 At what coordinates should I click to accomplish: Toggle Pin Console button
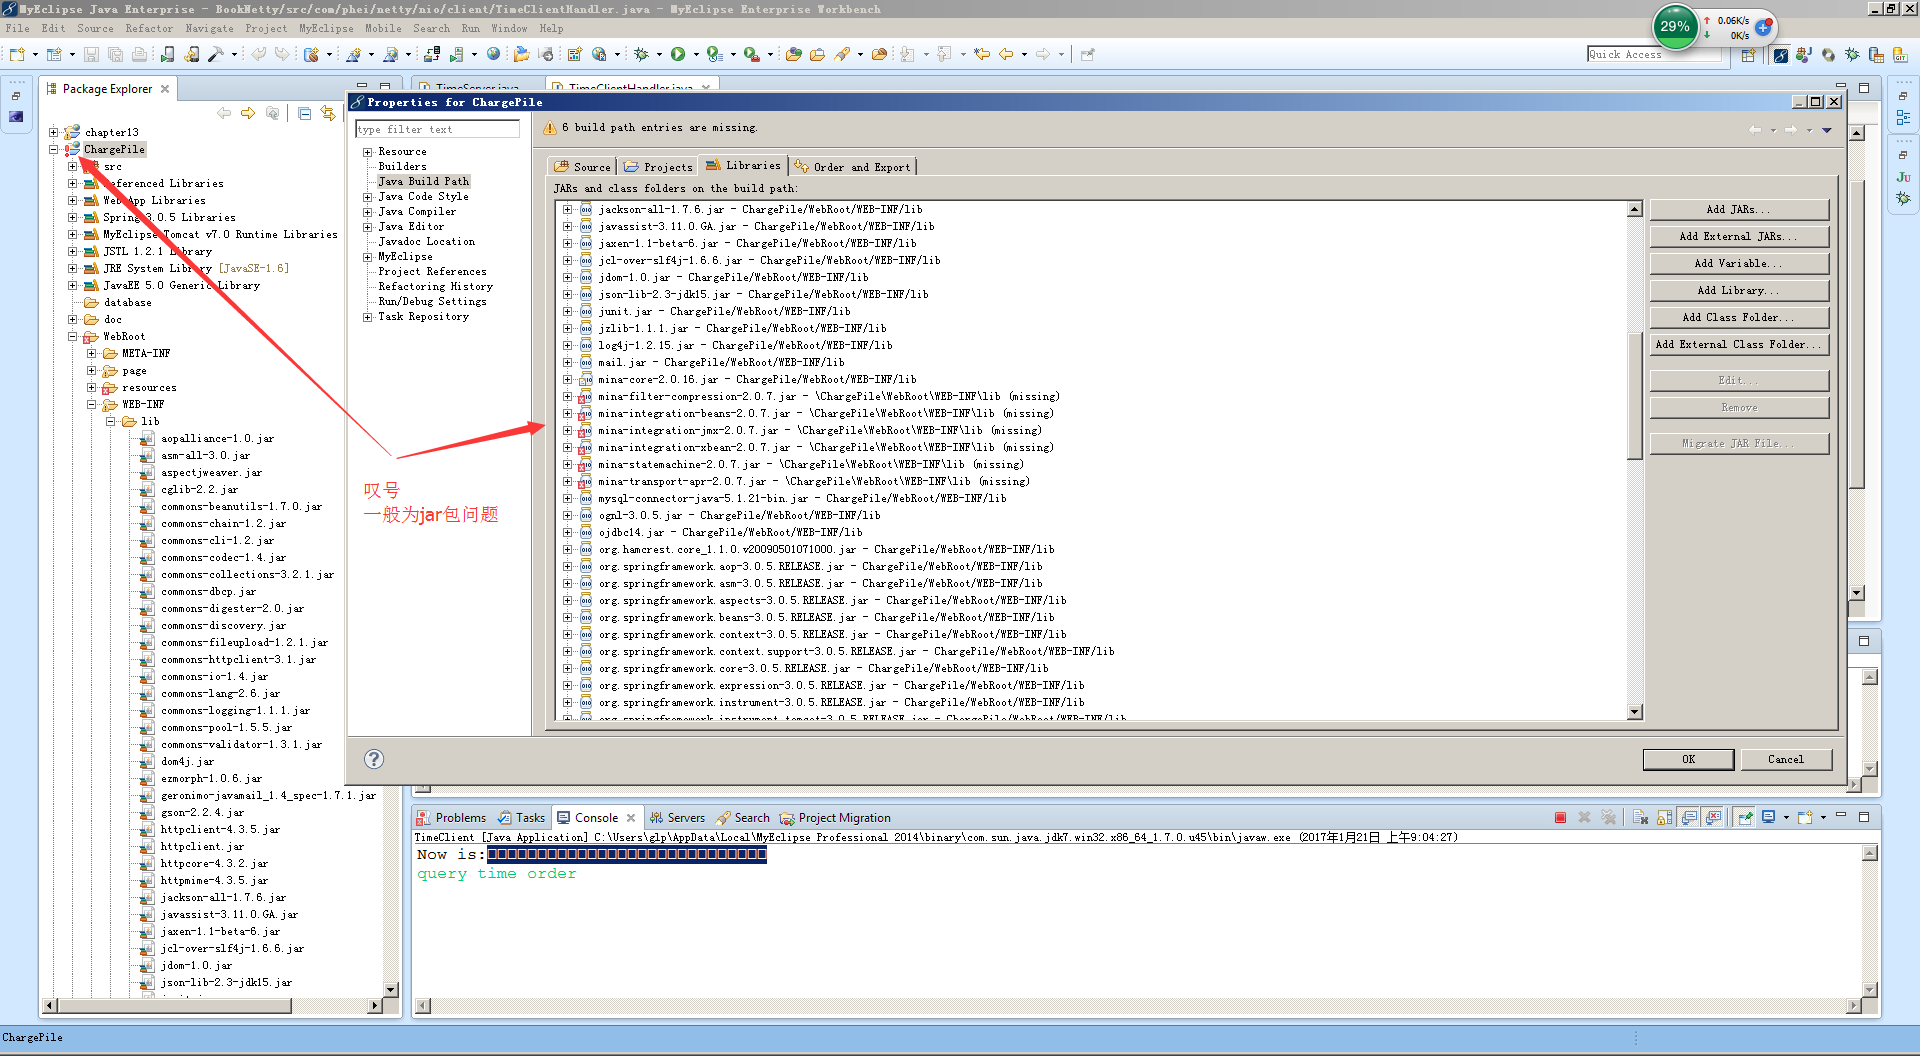[x=1745, y=817]
